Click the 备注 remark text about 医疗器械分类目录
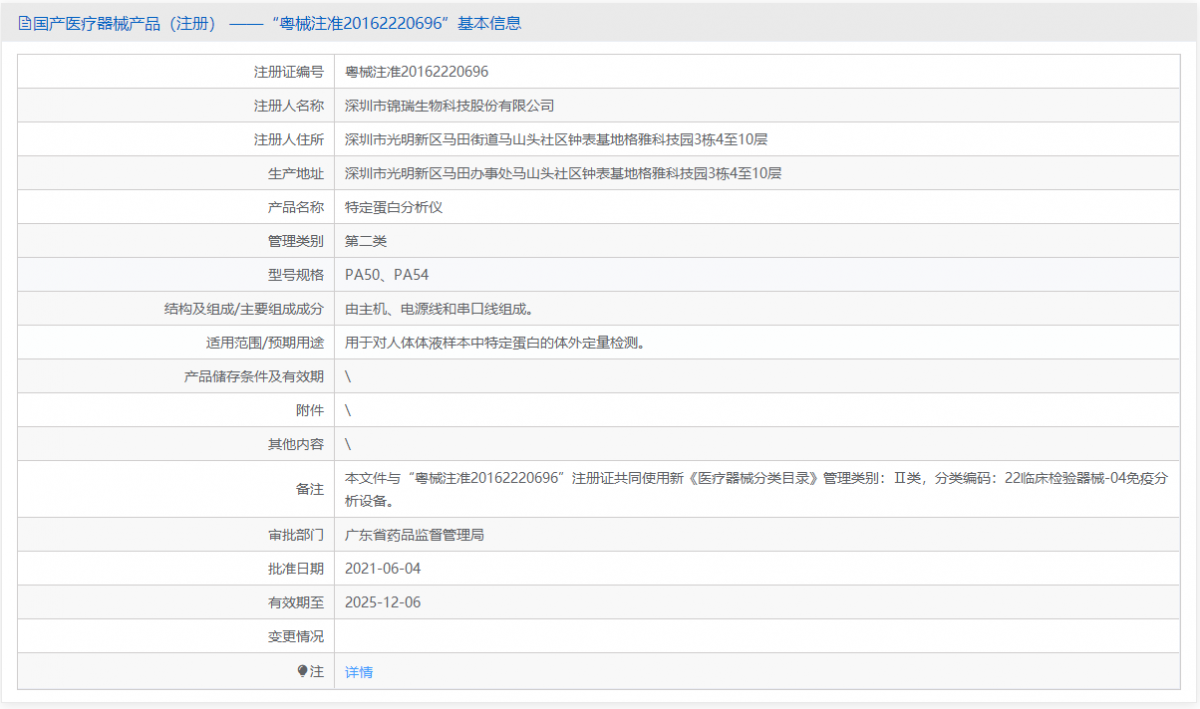1200x709 pixels. 757,489
